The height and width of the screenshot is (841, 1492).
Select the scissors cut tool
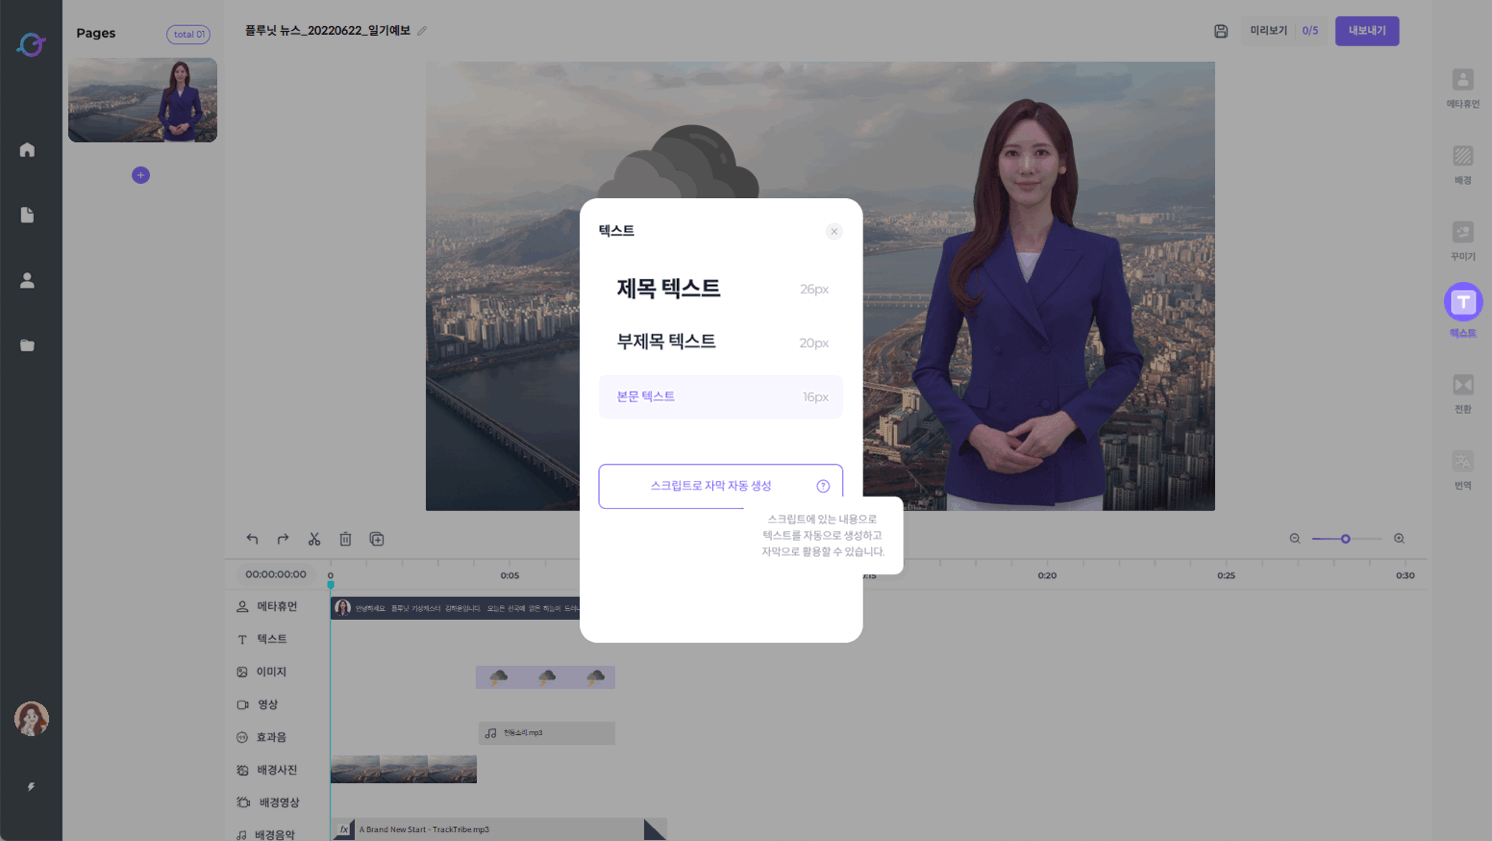(x=314, y=539)
